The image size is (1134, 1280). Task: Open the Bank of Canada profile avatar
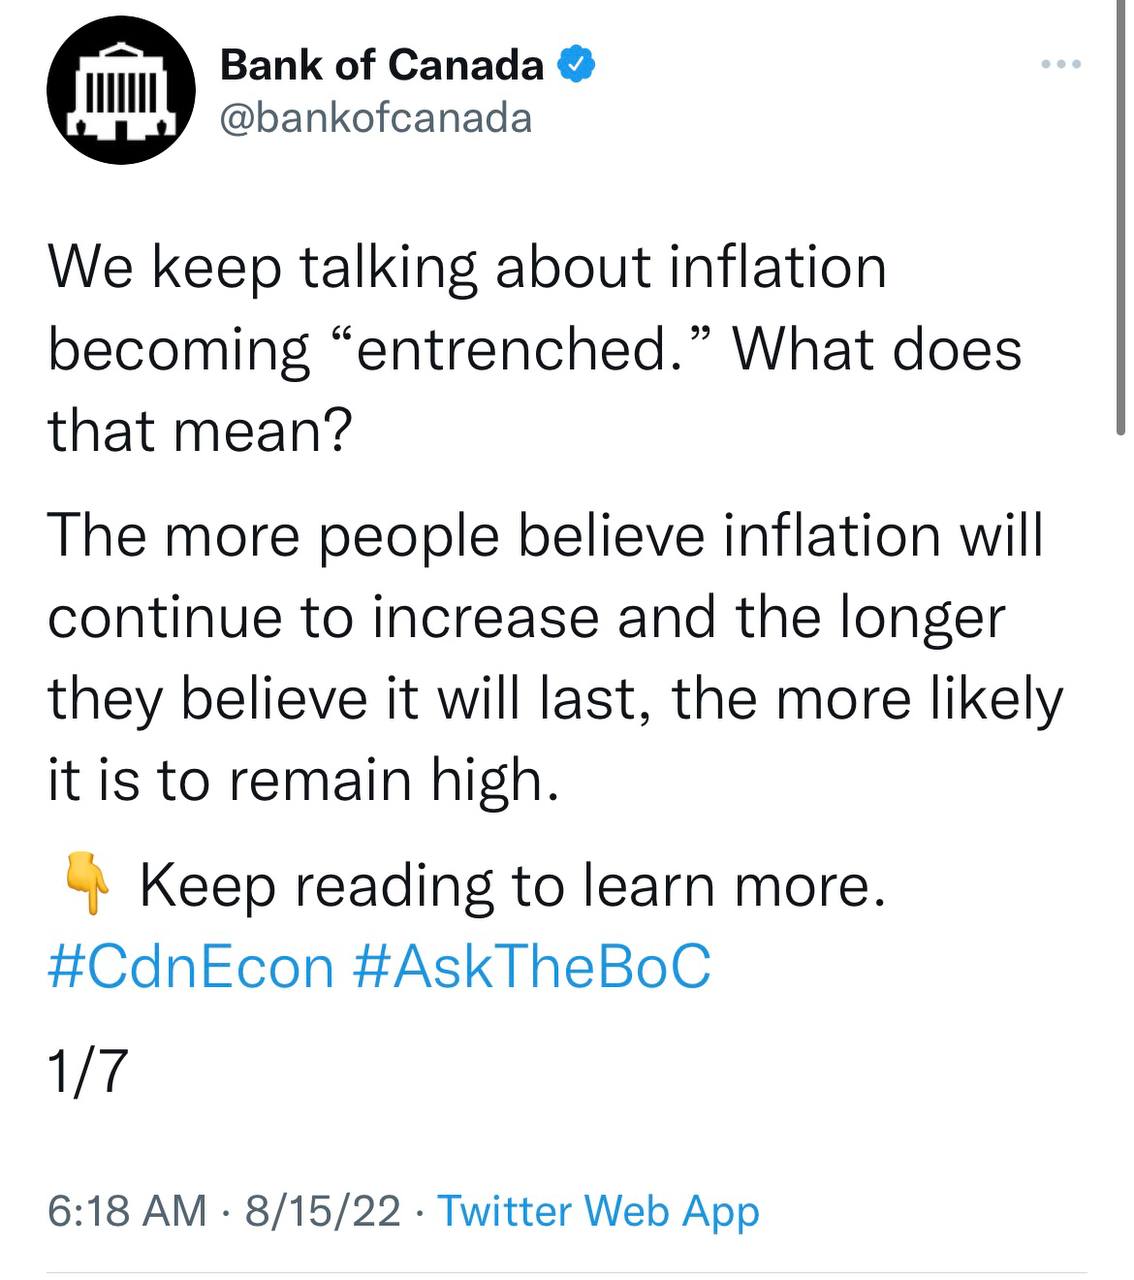pyautogui.click(x=119, y=91)
